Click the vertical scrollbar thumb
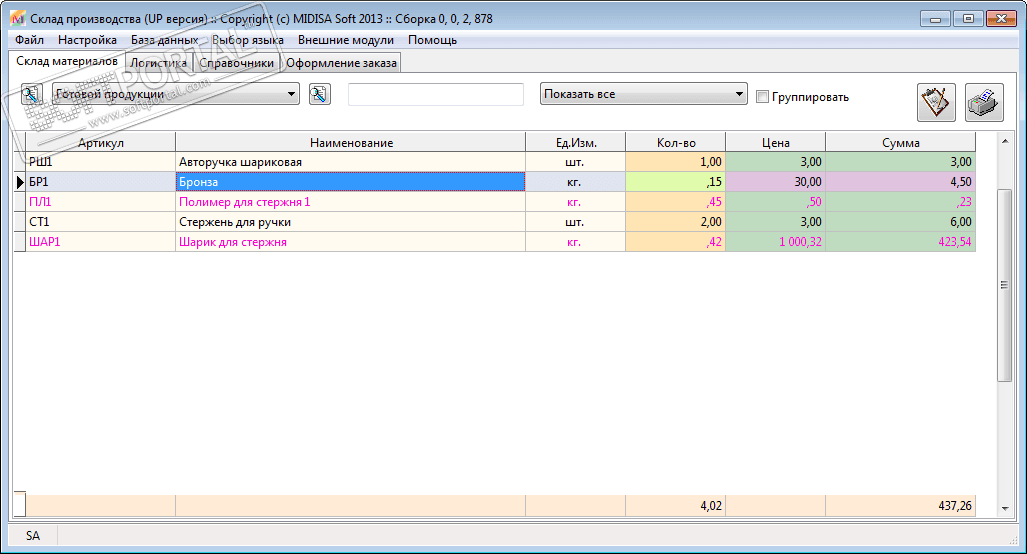1027x554 pixels. pos(1005,285)
